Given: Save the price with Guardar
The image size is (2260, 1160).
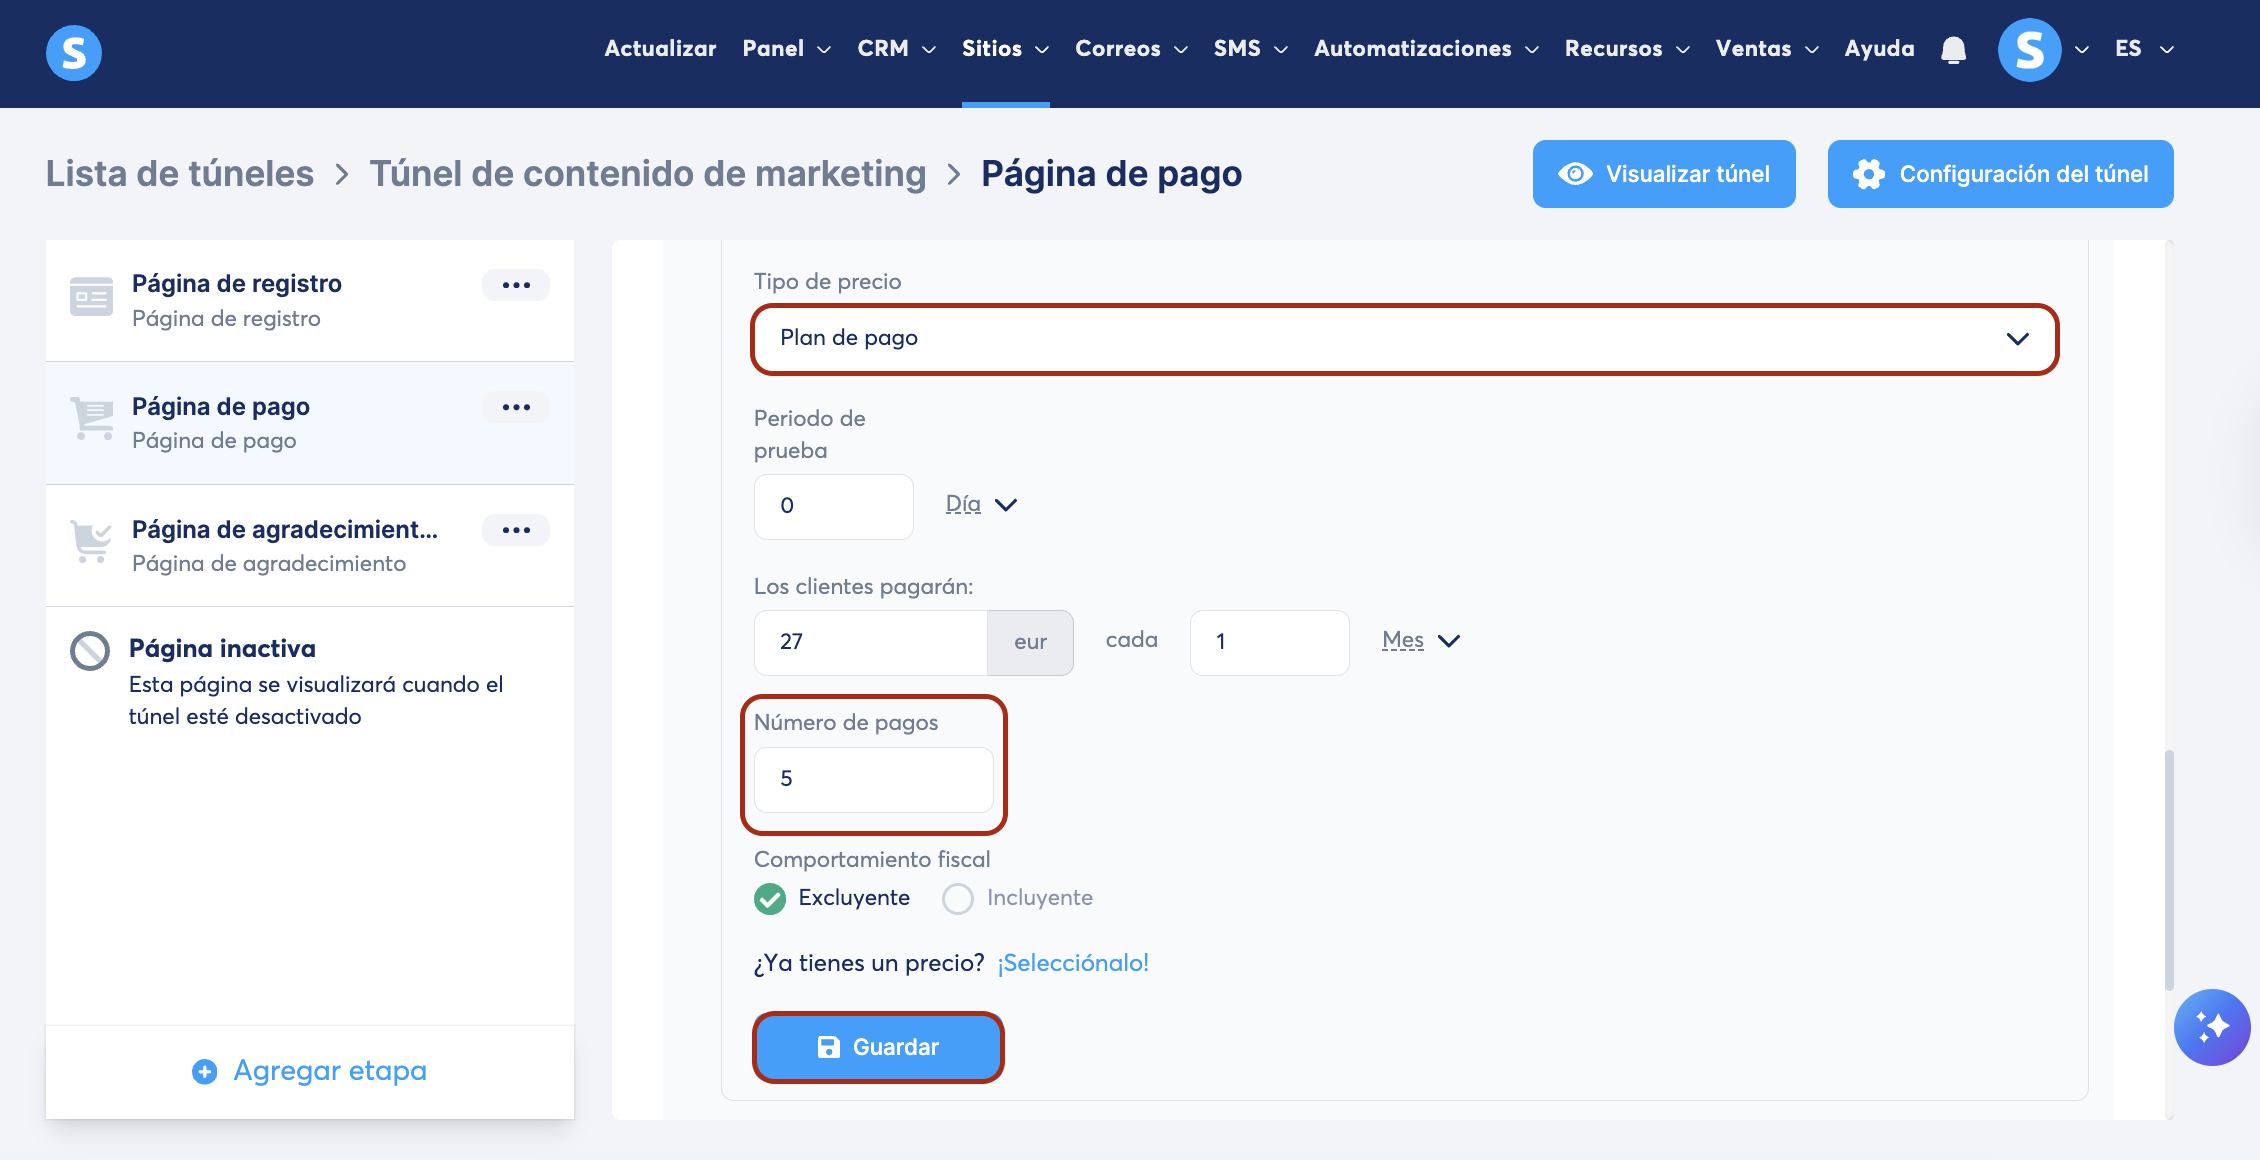Looking at the screenshot, I should (x=878, y=1047).
